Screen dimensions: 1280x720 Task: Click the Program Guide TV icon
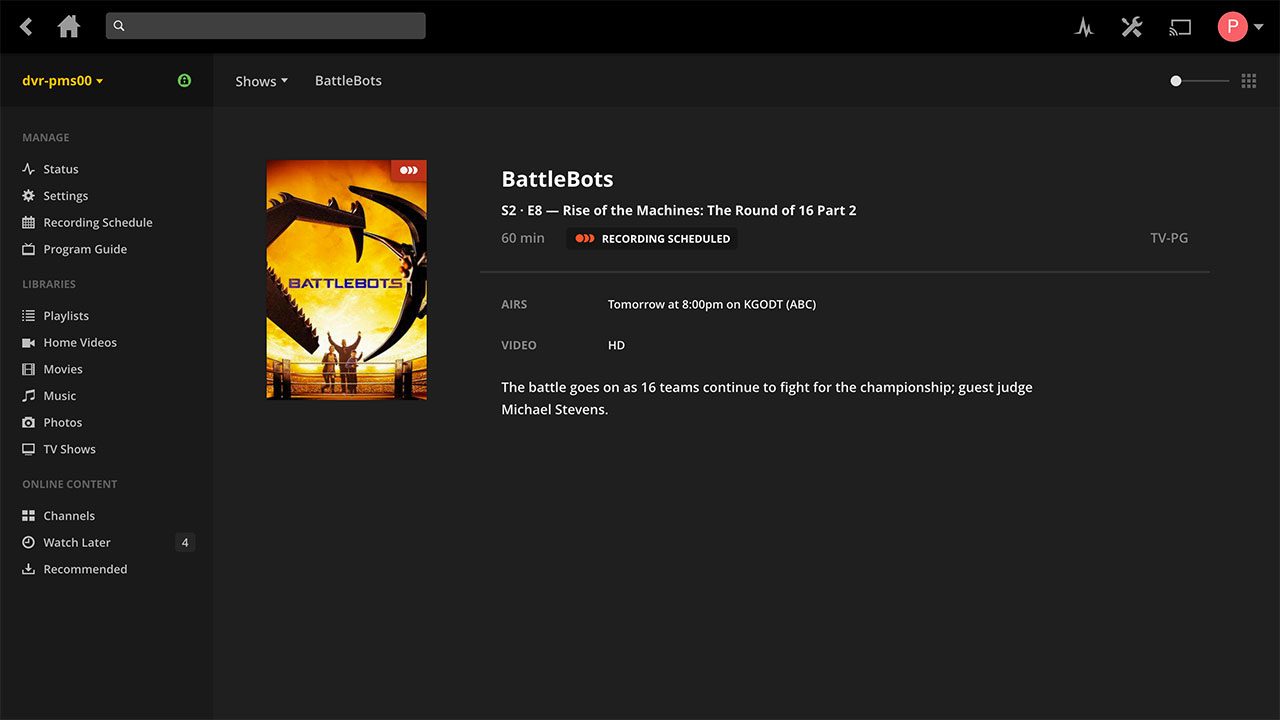coord(29,250)
